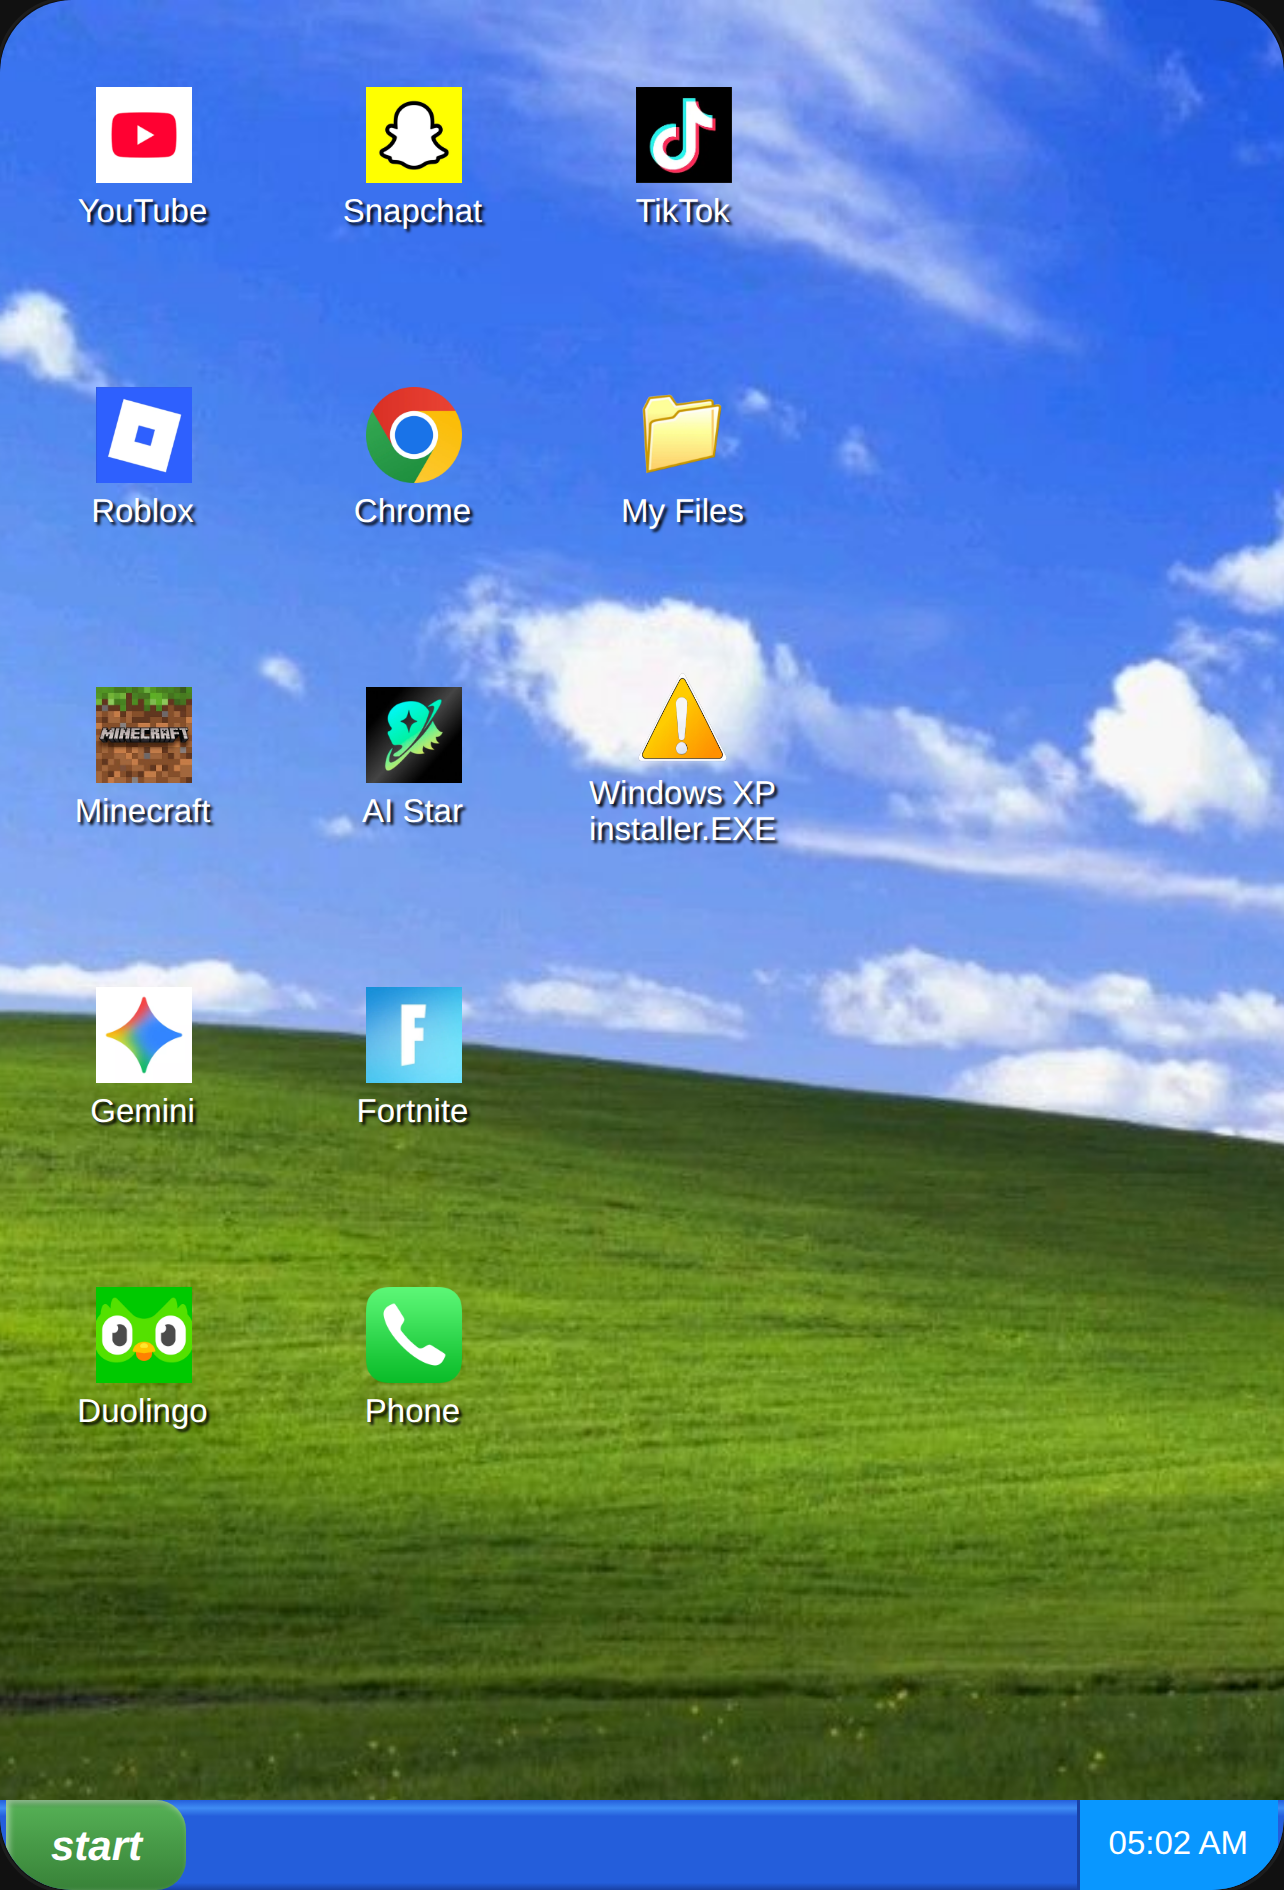The width and height of the screenshot is (1284, 1890).
Task: Open the green Phone app icon
Action: [x=414, y=1335]
